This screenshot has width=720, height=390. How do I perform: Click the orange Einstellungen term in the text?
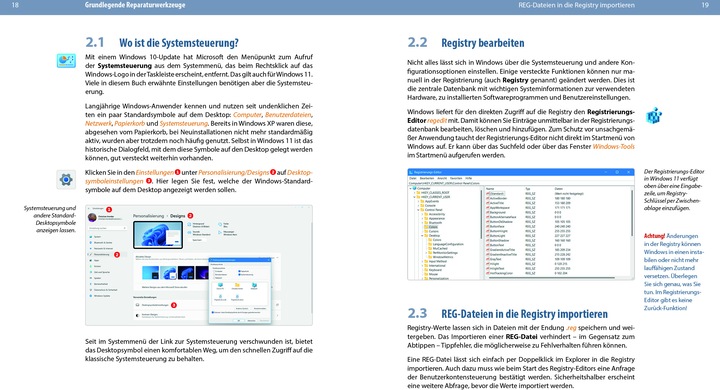(x=155, y=172)
